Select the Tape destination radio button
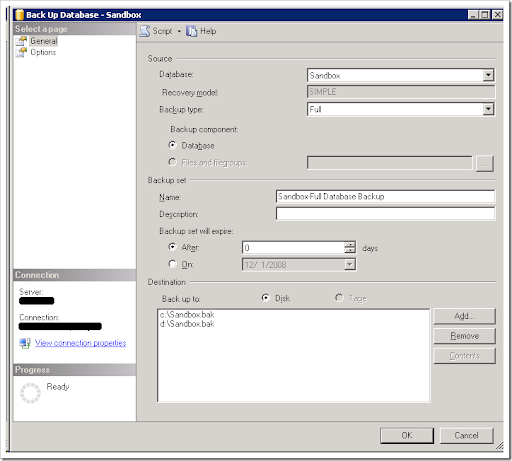 (x=339, y=298)
